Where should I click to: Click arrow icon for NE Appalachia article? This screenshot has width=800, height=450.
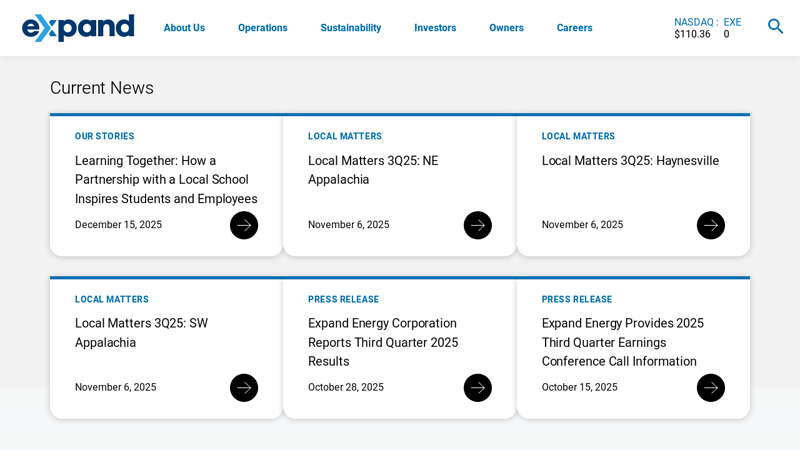pos(477,225)
